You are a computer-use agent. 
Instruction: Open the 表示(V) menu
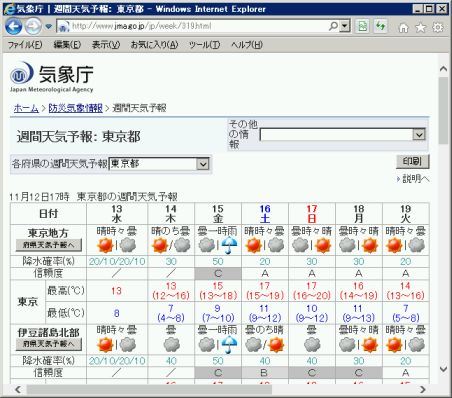click(x=106, y=45)
